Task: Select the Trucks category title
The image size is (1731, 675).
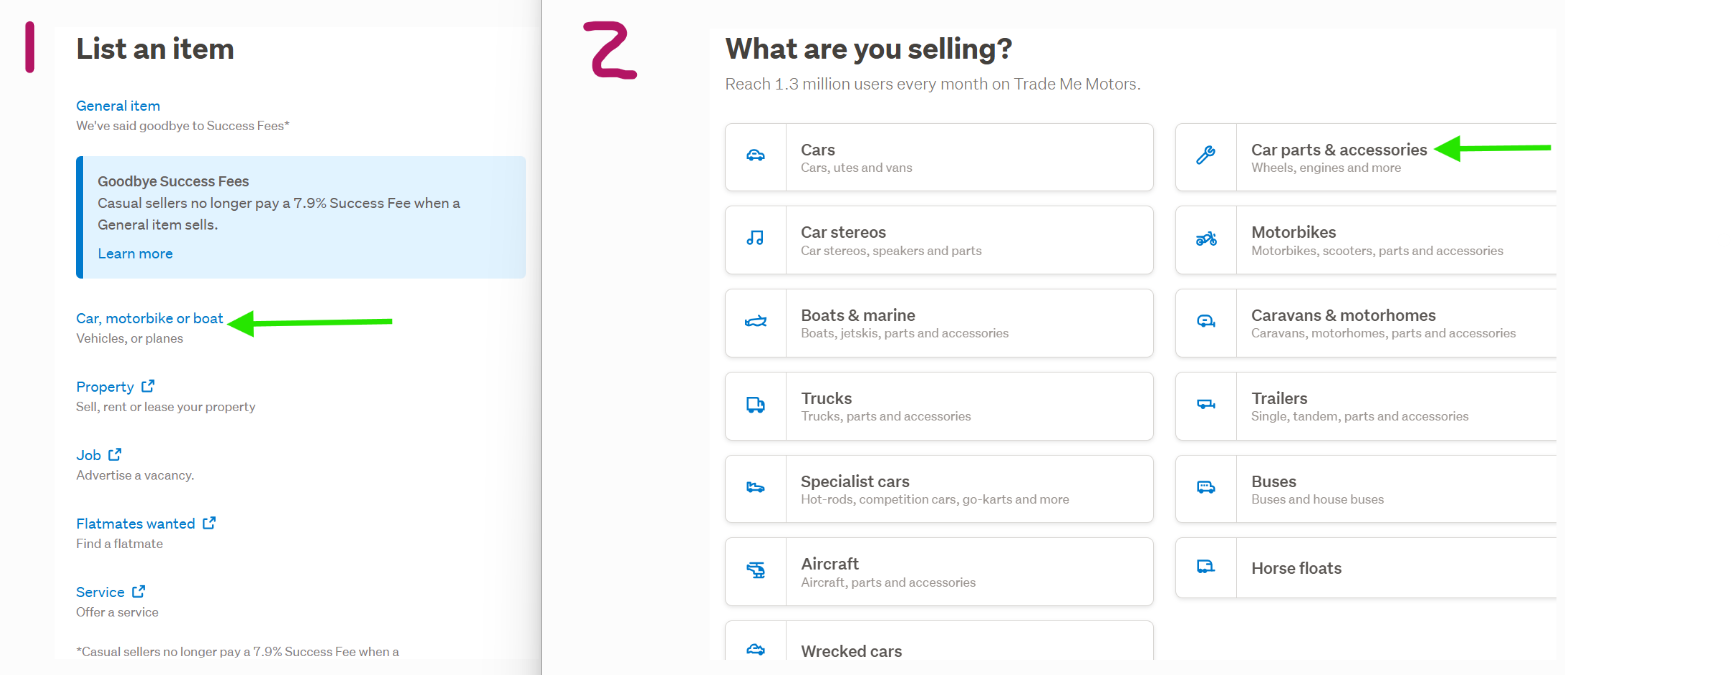Action: point(826,398)
